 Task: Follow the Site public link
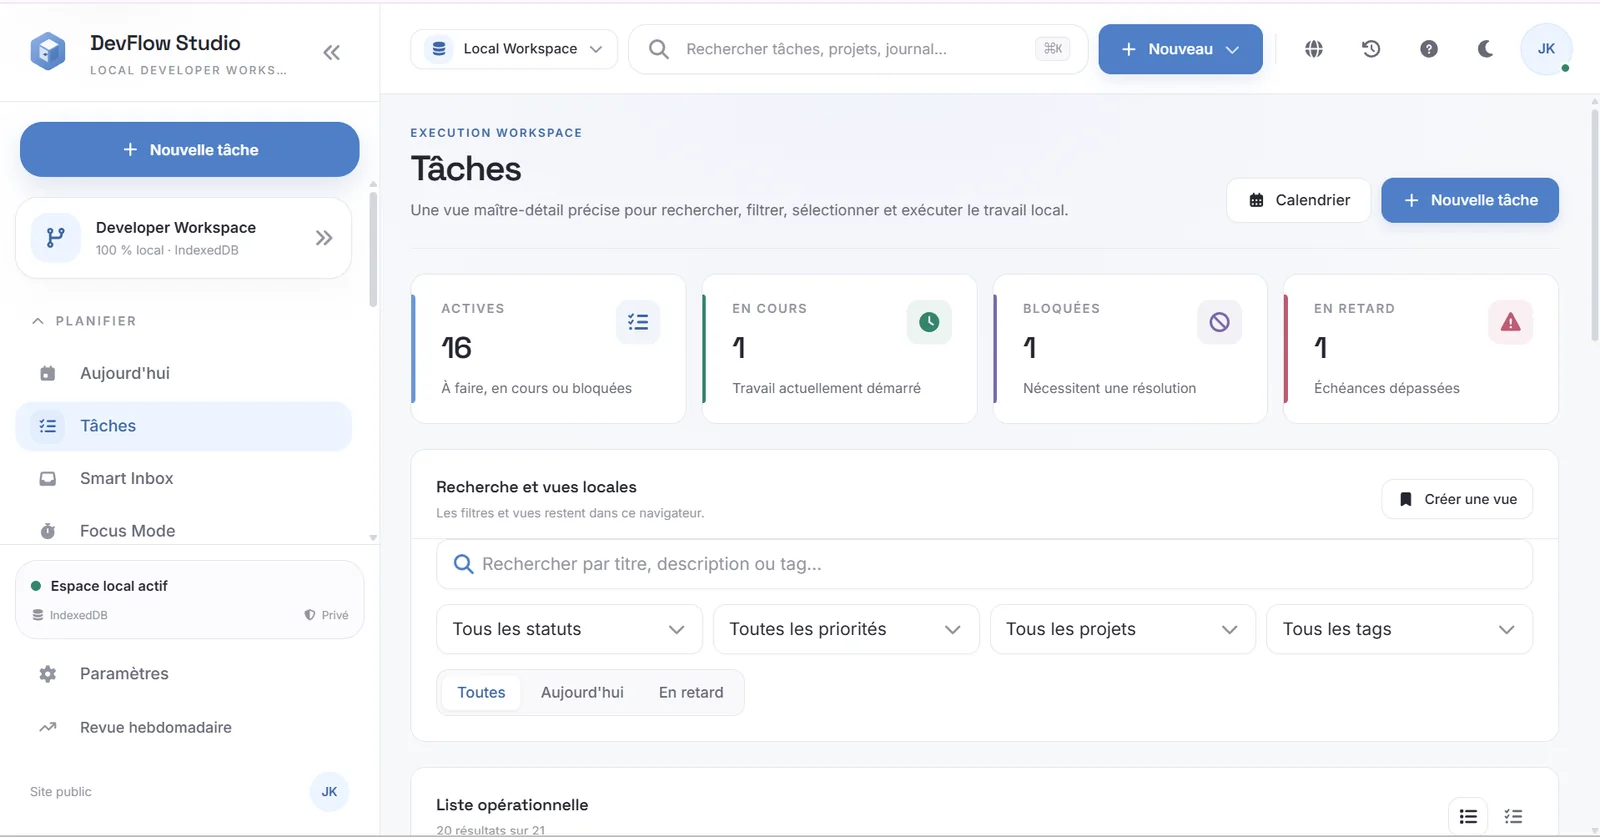click(61, 792)
